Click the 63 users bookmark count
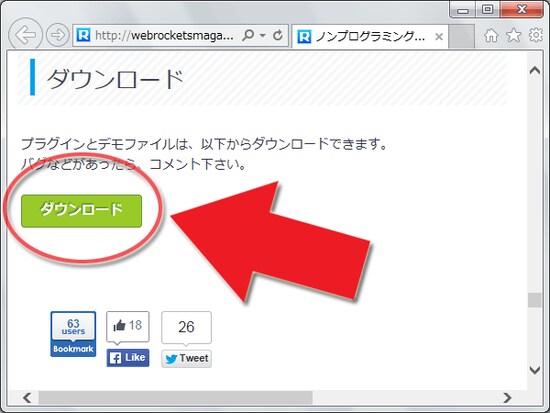The image size is (550, 413). [x=73, y=326]
